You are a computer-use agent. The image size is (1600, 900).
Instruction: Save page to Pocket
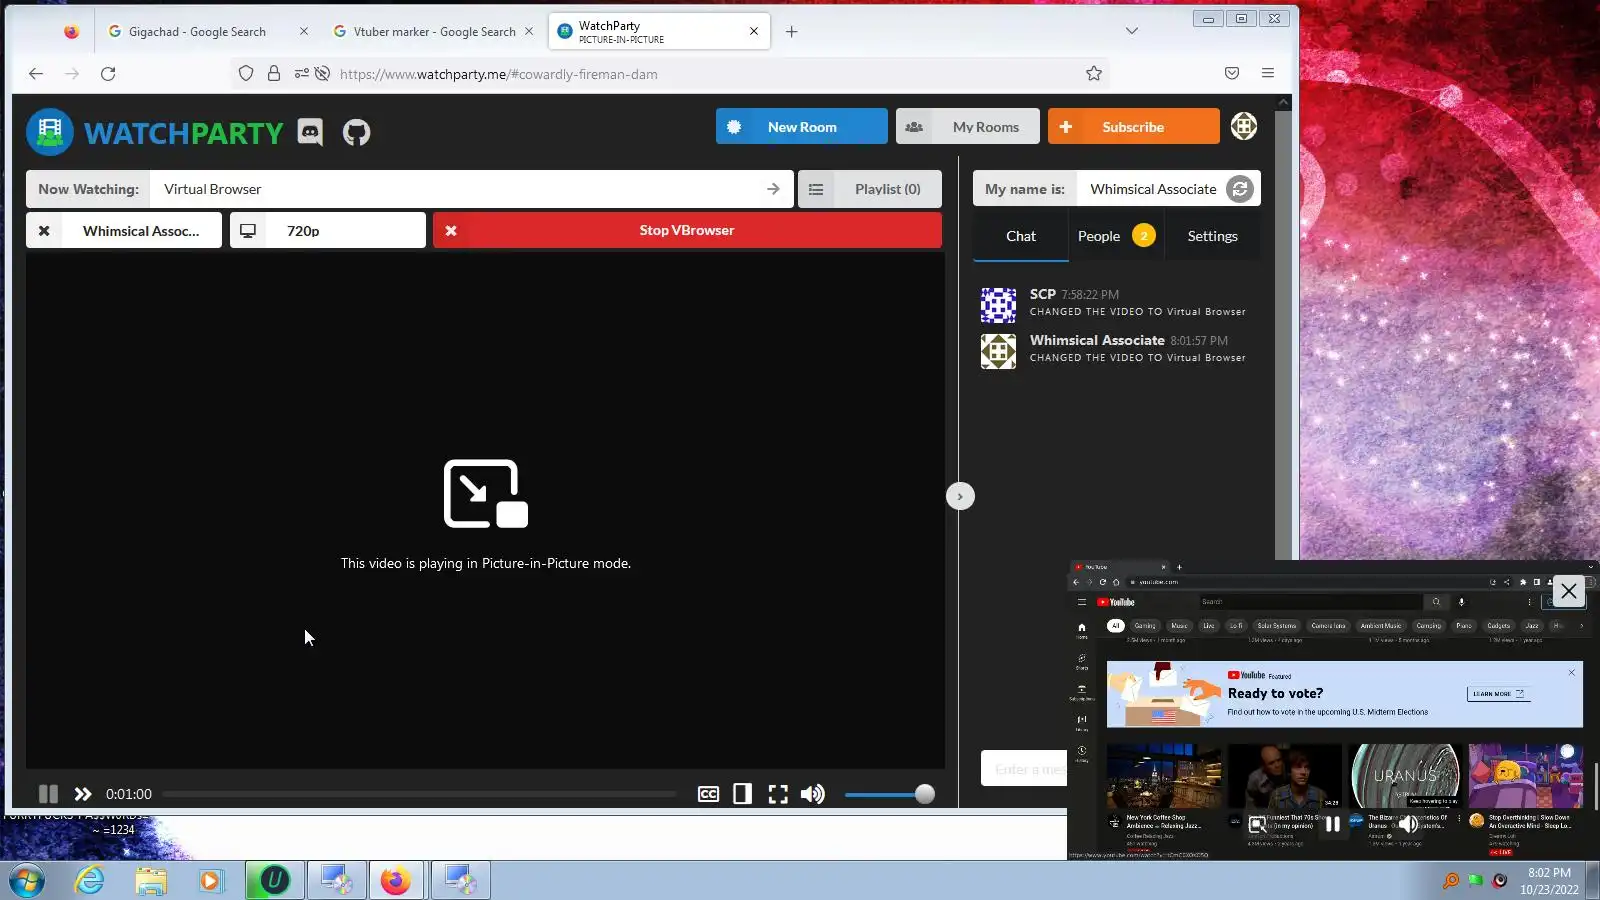tap(1232, 74)
